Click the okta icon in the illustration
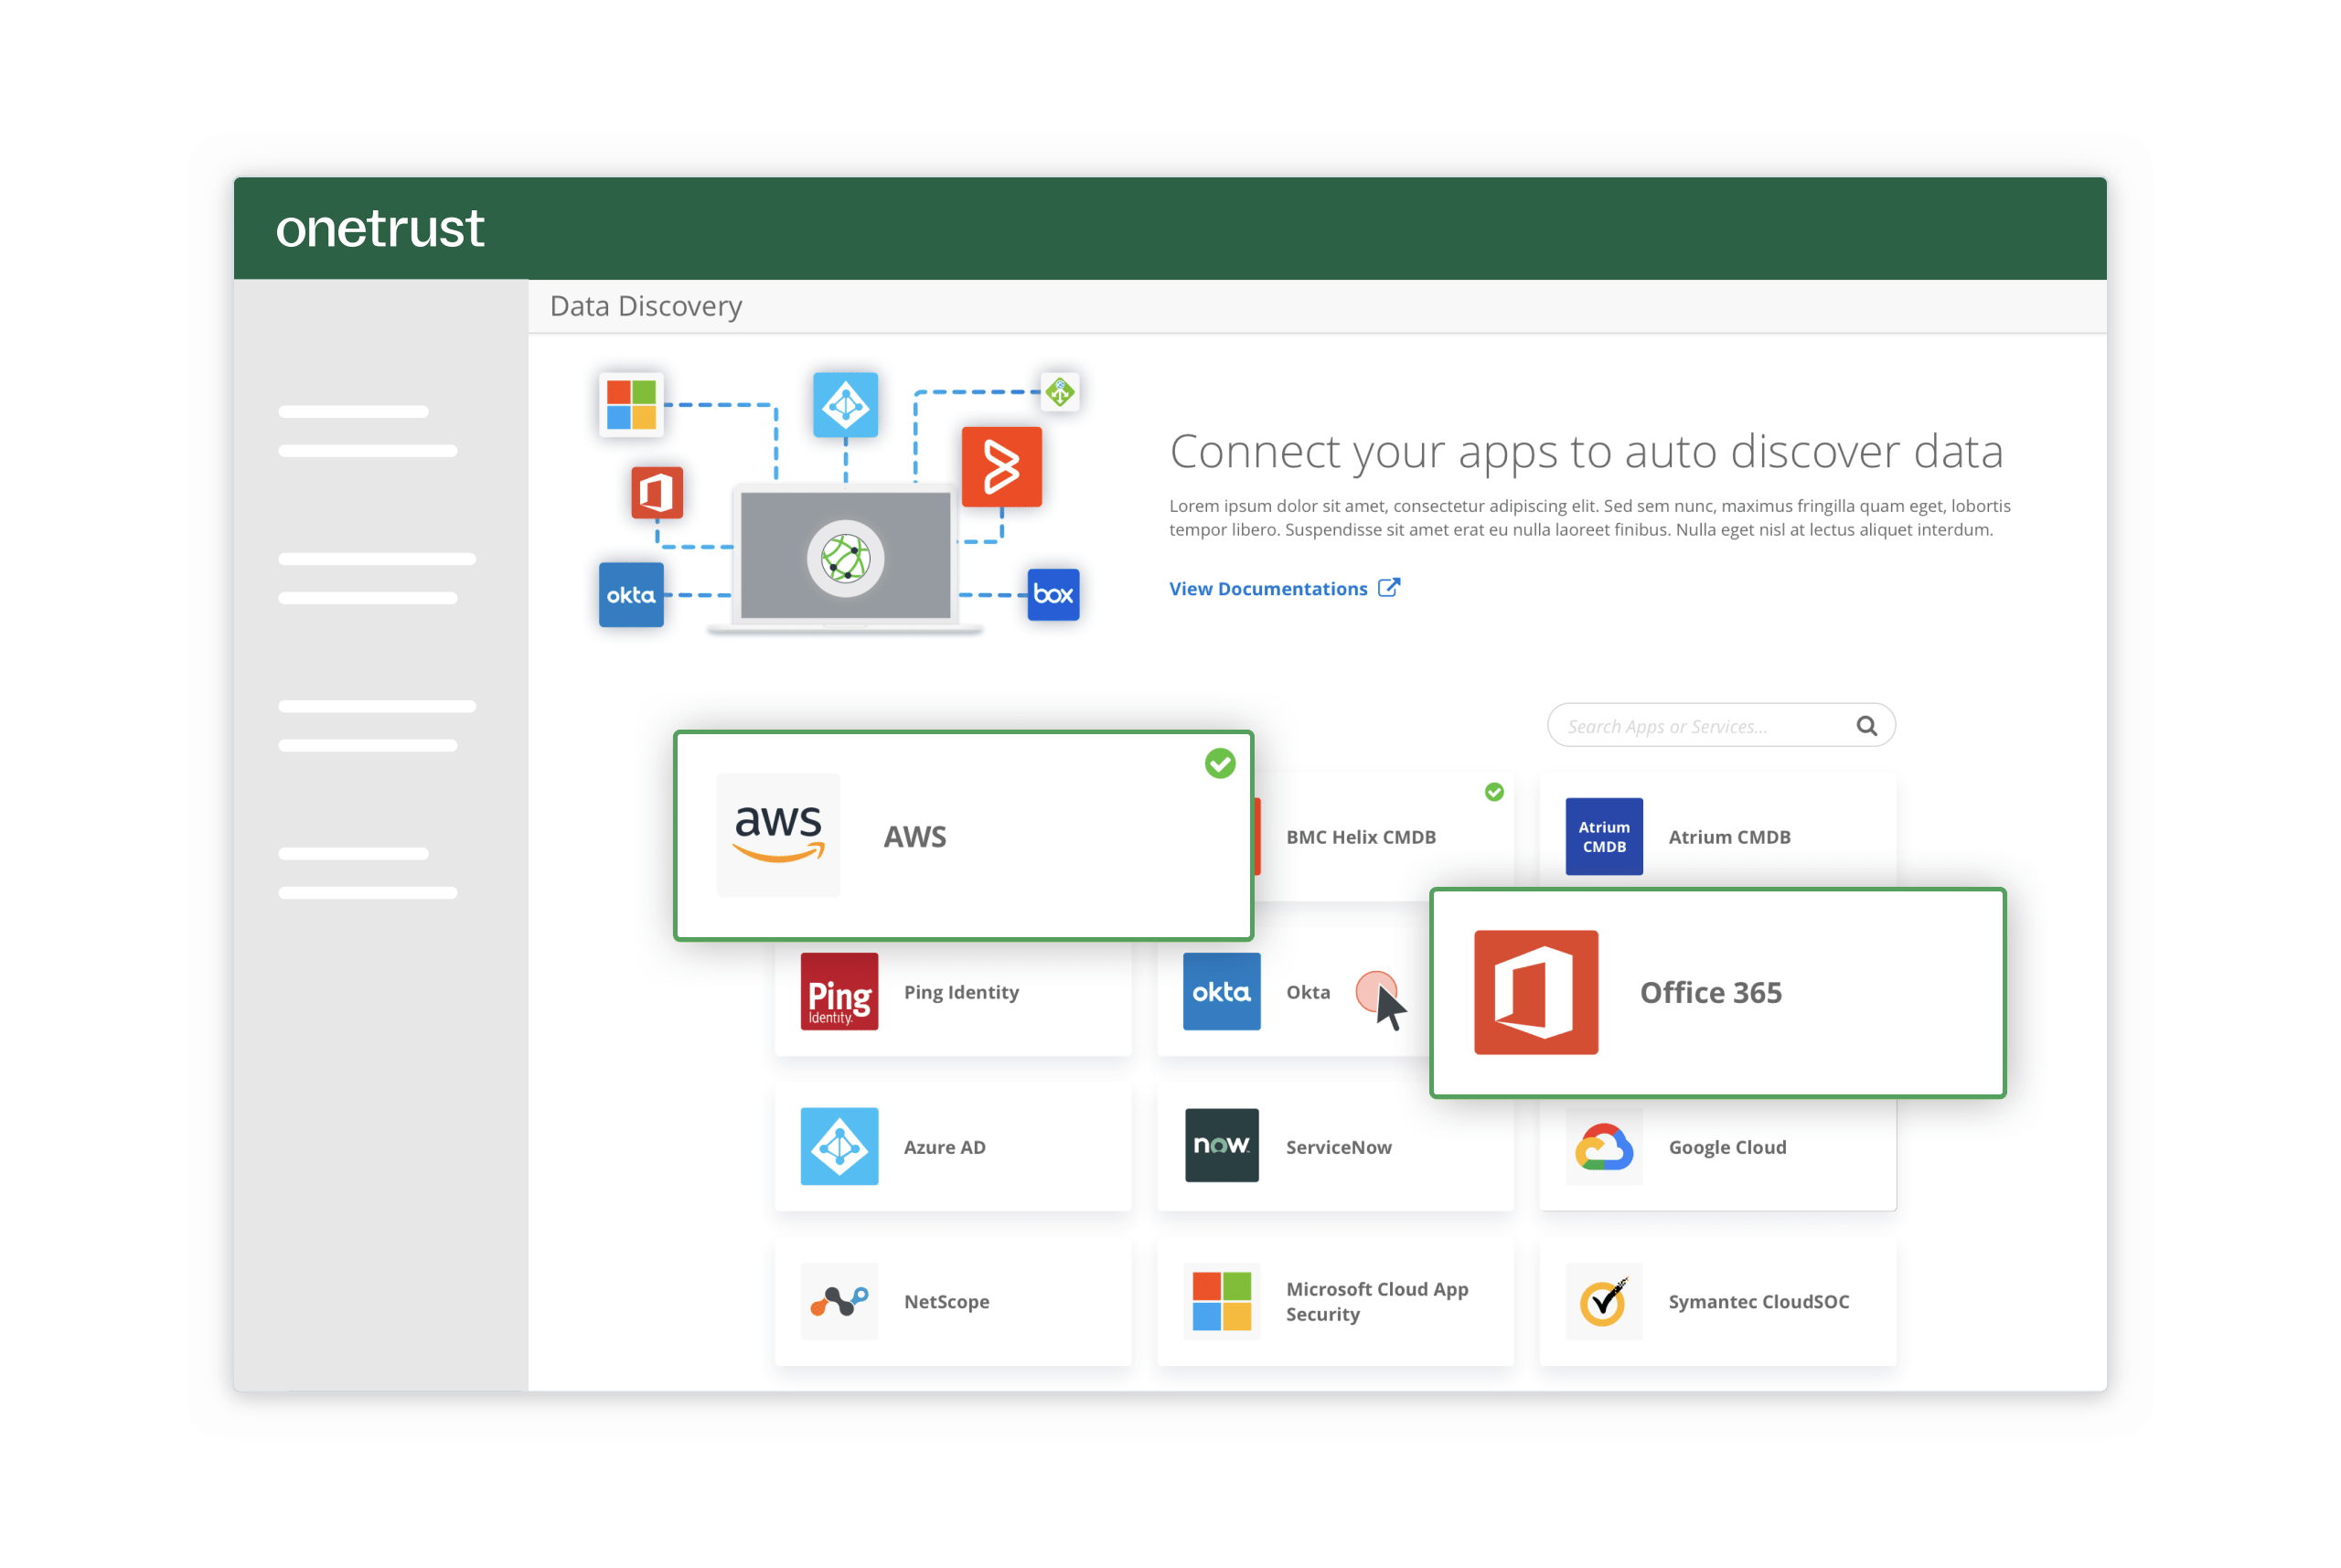 tap(631, 594)
